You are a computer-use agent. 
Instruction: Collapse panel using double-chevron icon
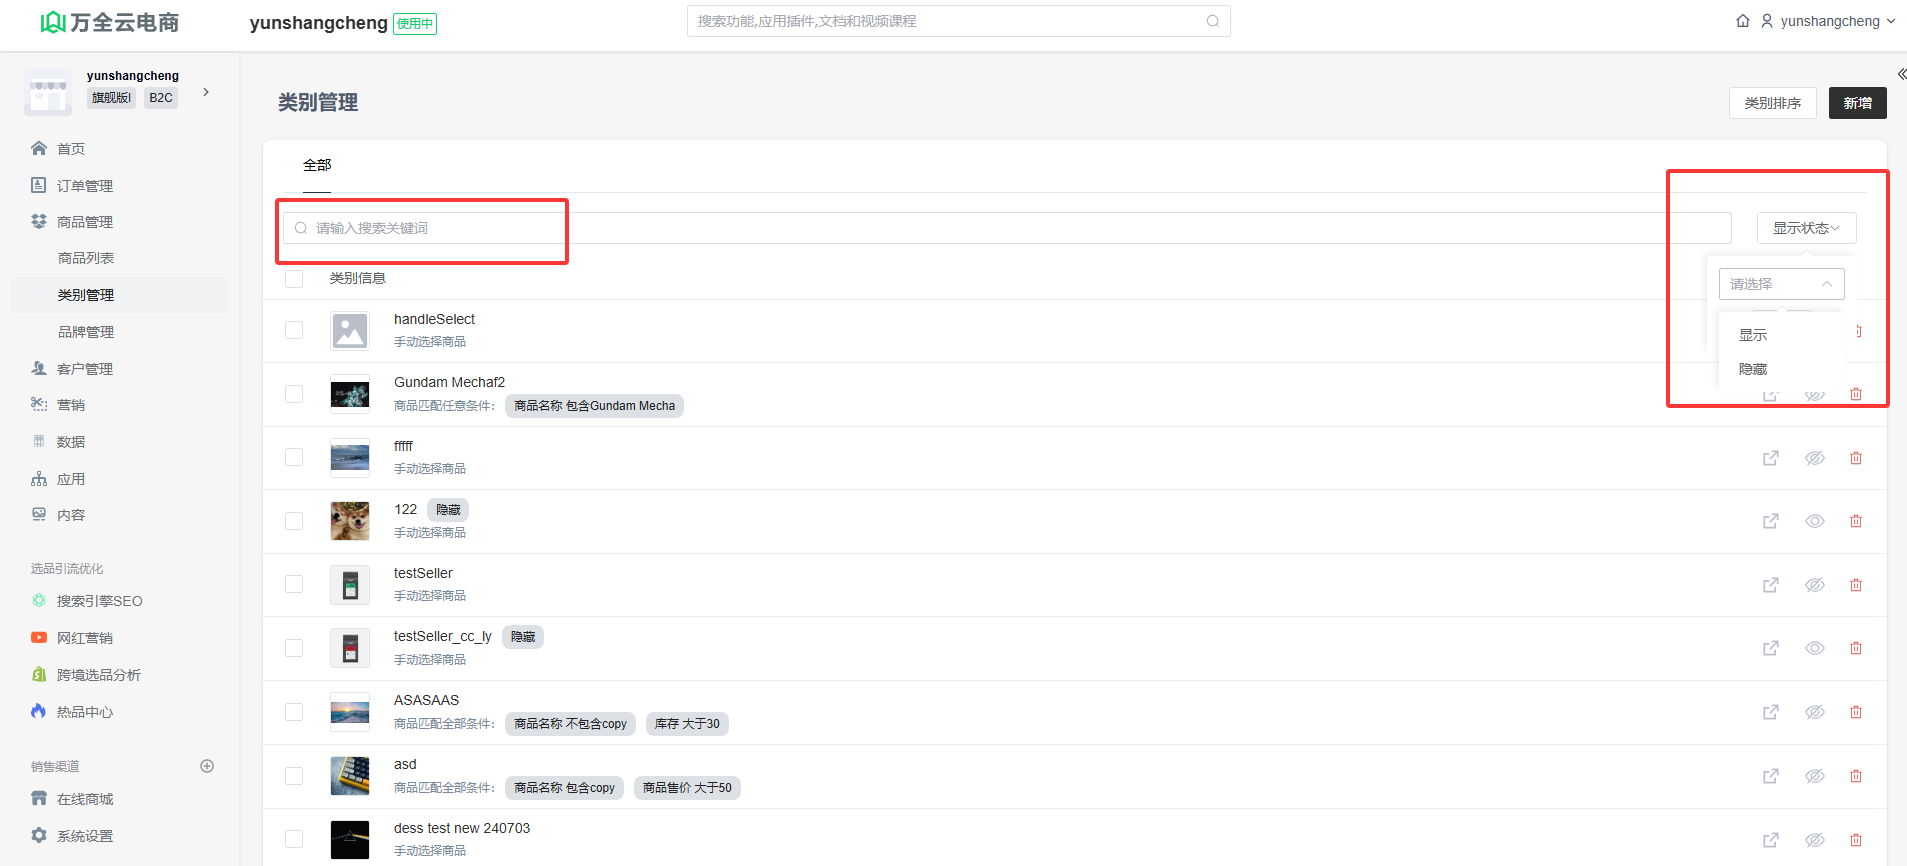1901,74
